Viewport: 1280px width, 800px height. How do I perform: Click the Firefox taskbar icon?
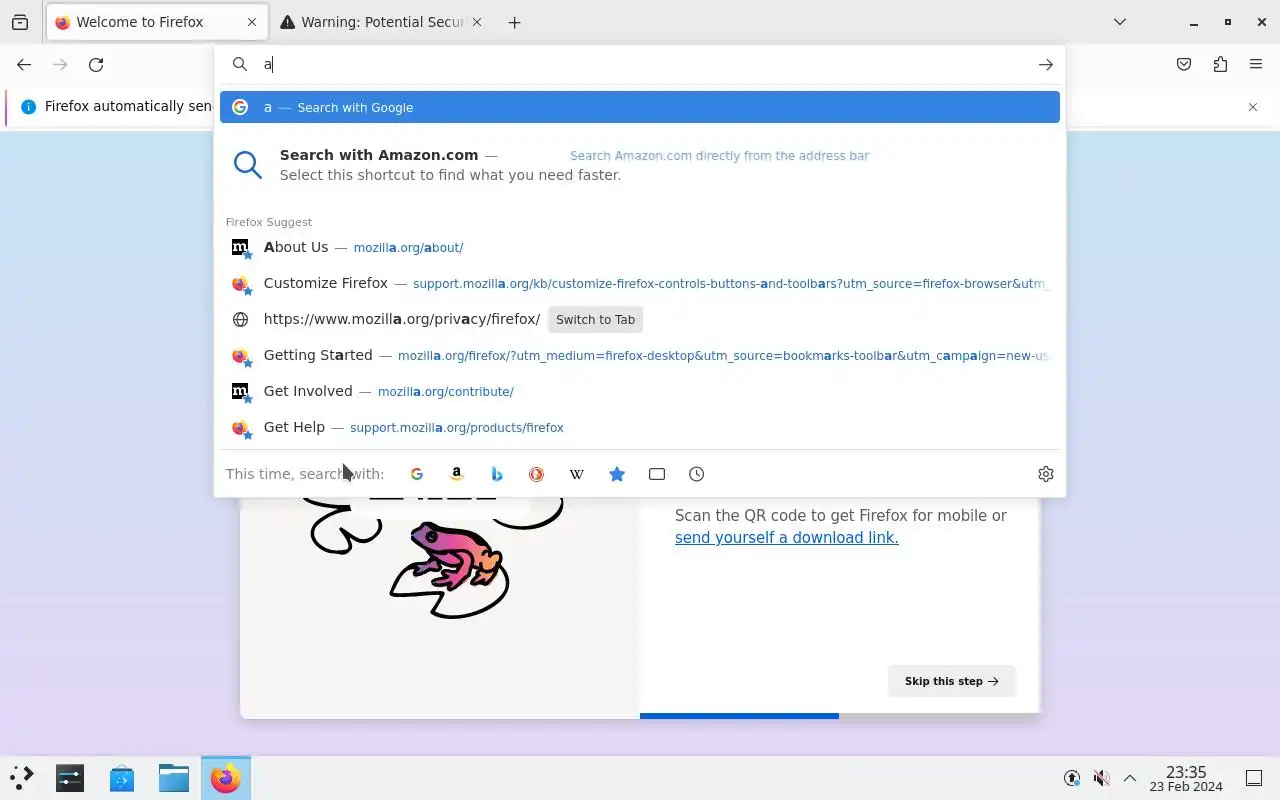[x=226, y=778]
